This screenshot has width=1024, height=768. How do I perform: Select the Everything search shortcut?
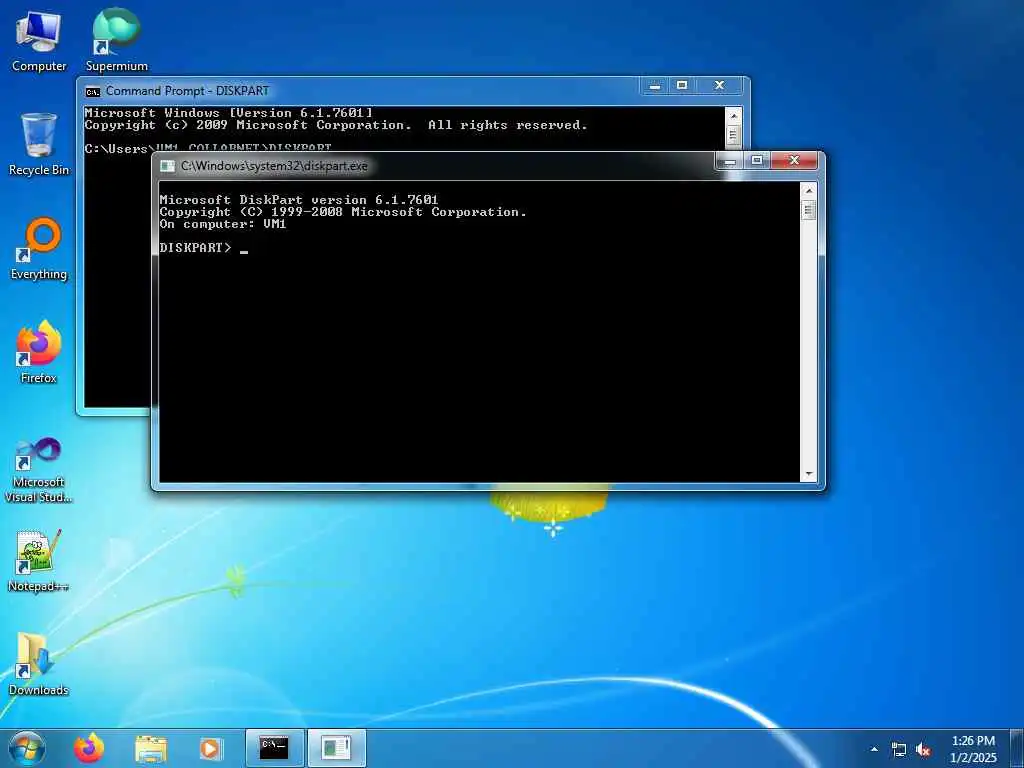[39, 249]
